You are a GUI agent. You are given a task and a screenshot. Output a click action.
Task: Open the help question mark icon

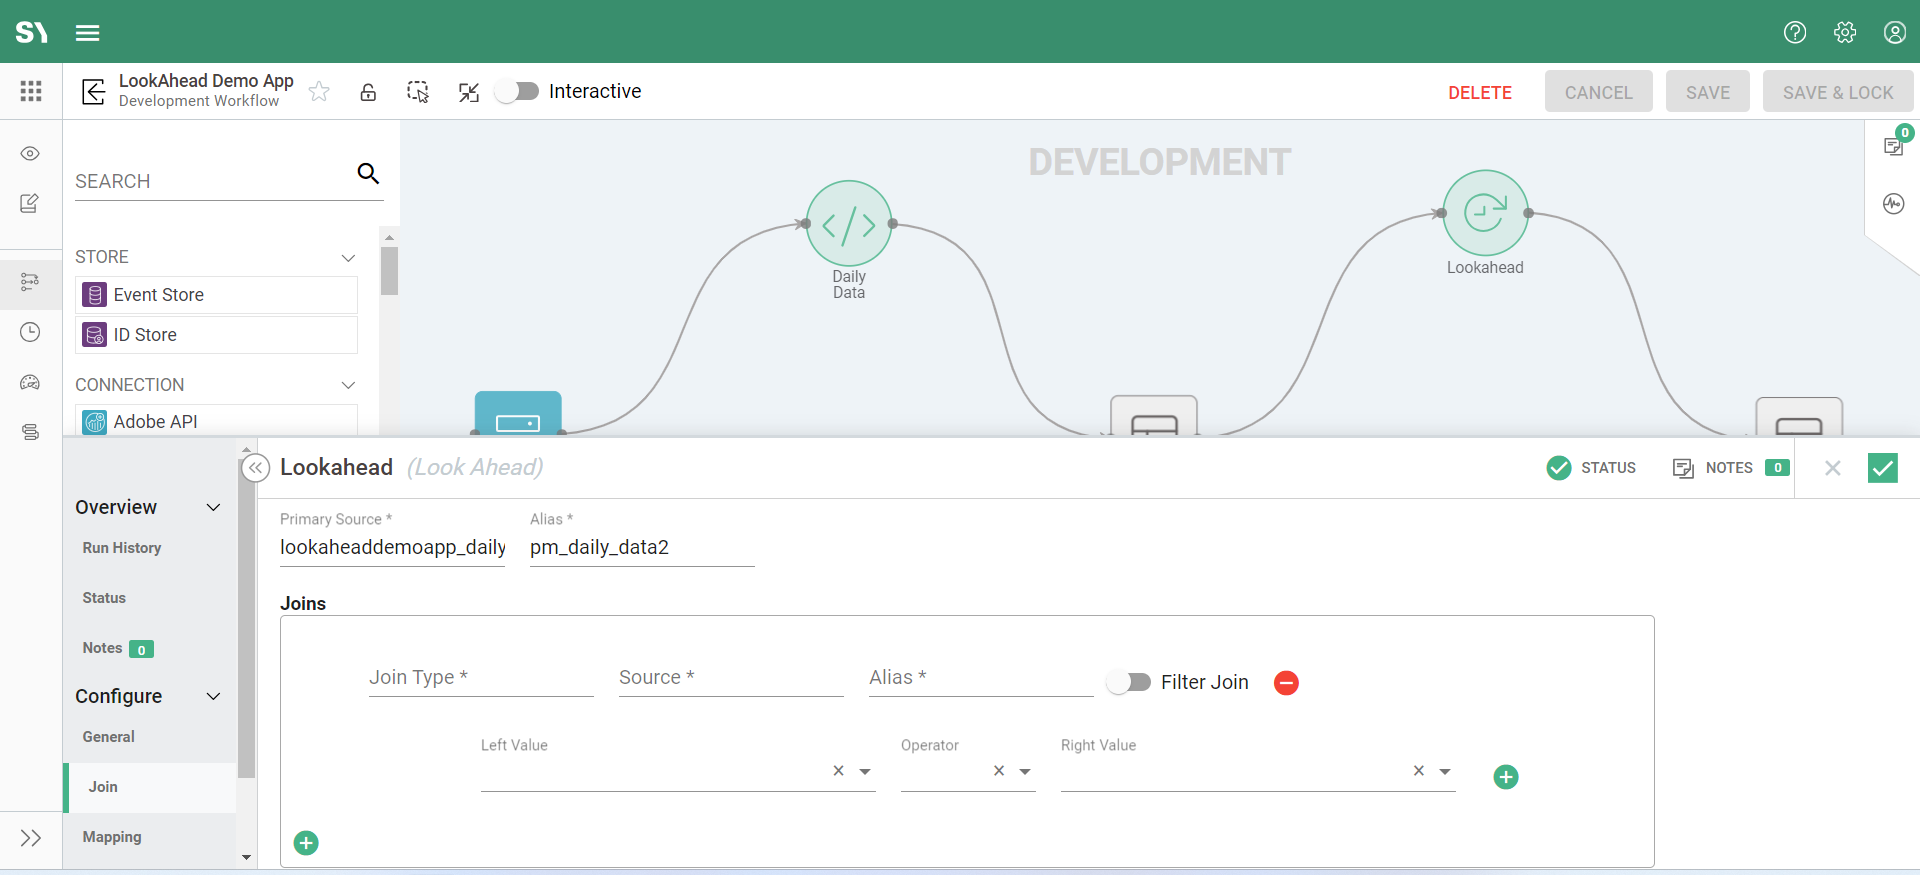coord(1795,32)
